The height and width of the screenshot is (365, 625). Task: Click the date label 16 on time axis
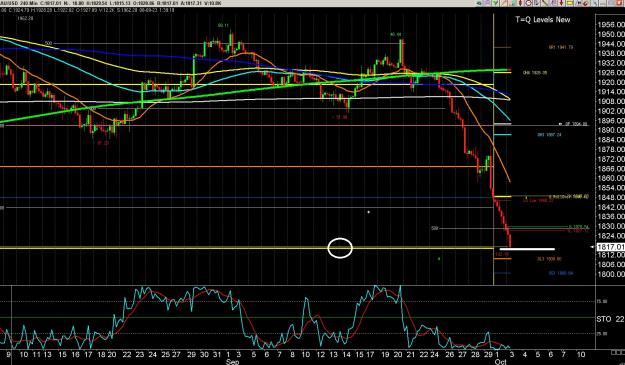coord(75,354)
